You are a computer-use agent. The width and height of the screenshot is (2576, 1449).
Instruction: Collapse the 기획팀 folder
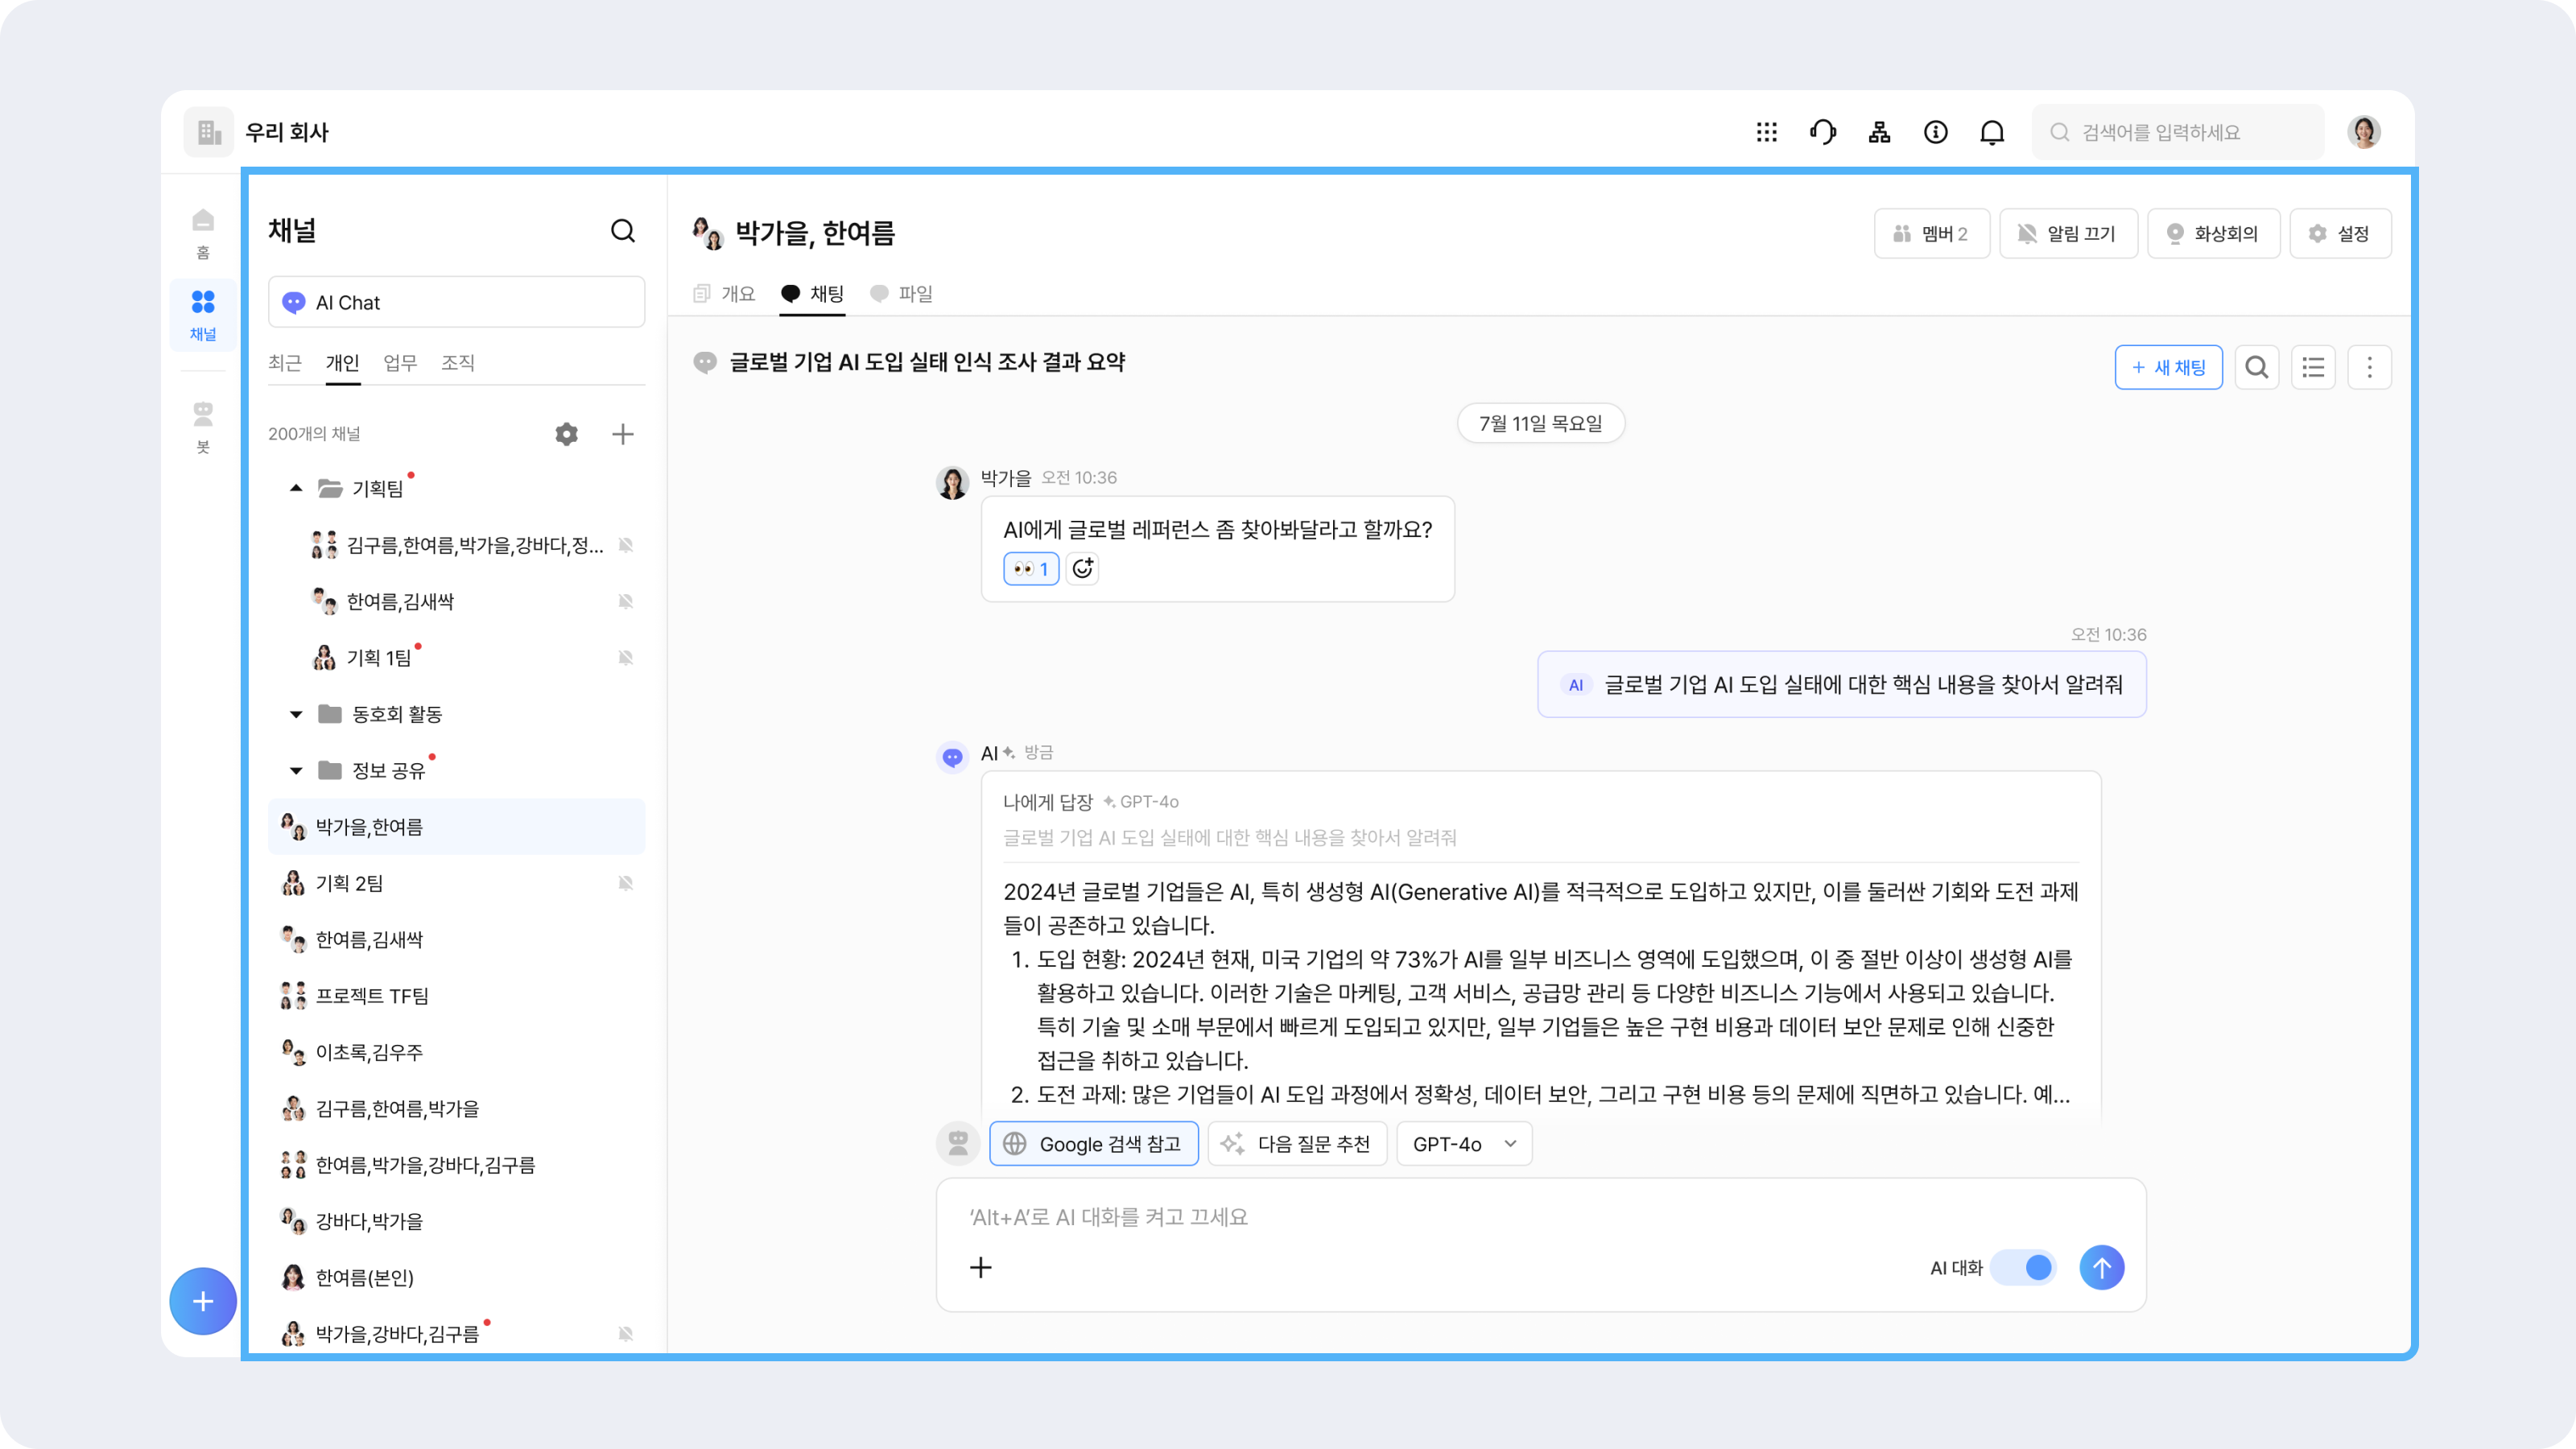click(296, 488)
